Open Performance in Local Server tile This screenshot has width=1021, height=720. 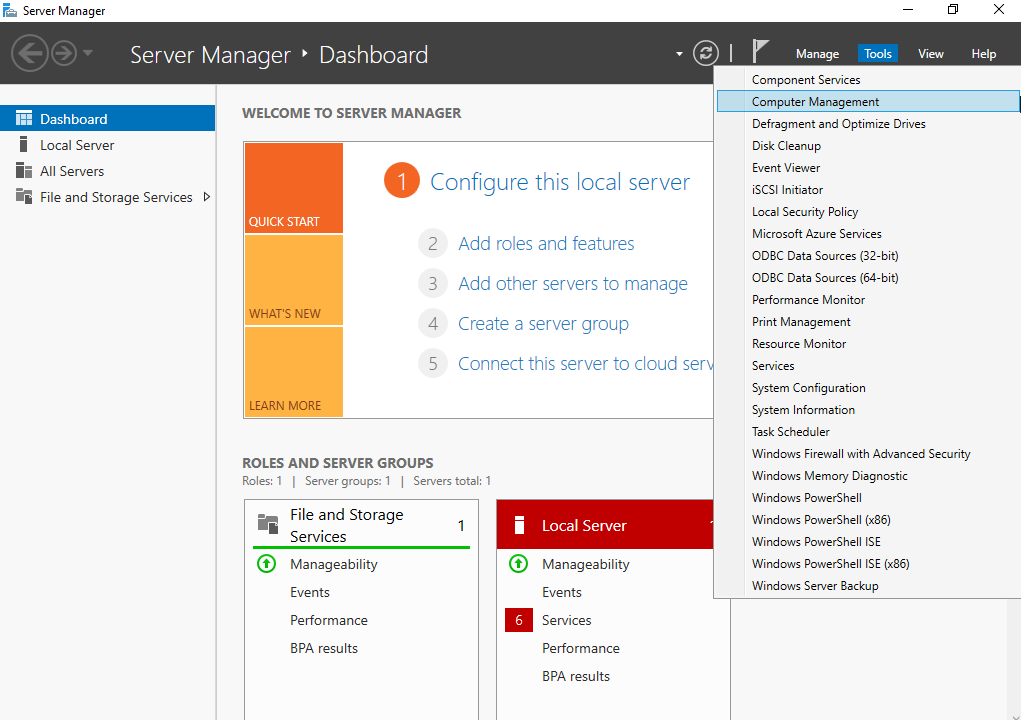click(581, 648)
